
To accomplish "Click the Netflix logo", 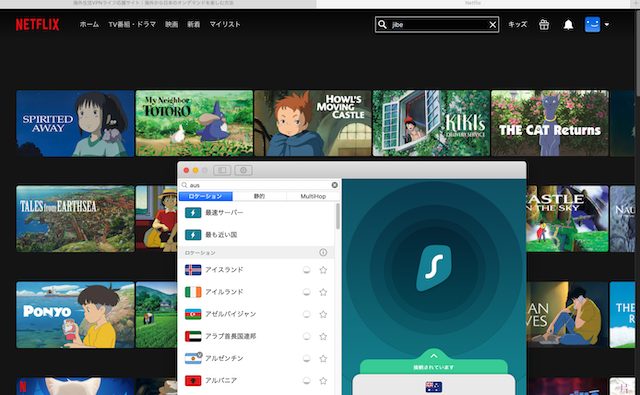I will [x=37, y=24].
